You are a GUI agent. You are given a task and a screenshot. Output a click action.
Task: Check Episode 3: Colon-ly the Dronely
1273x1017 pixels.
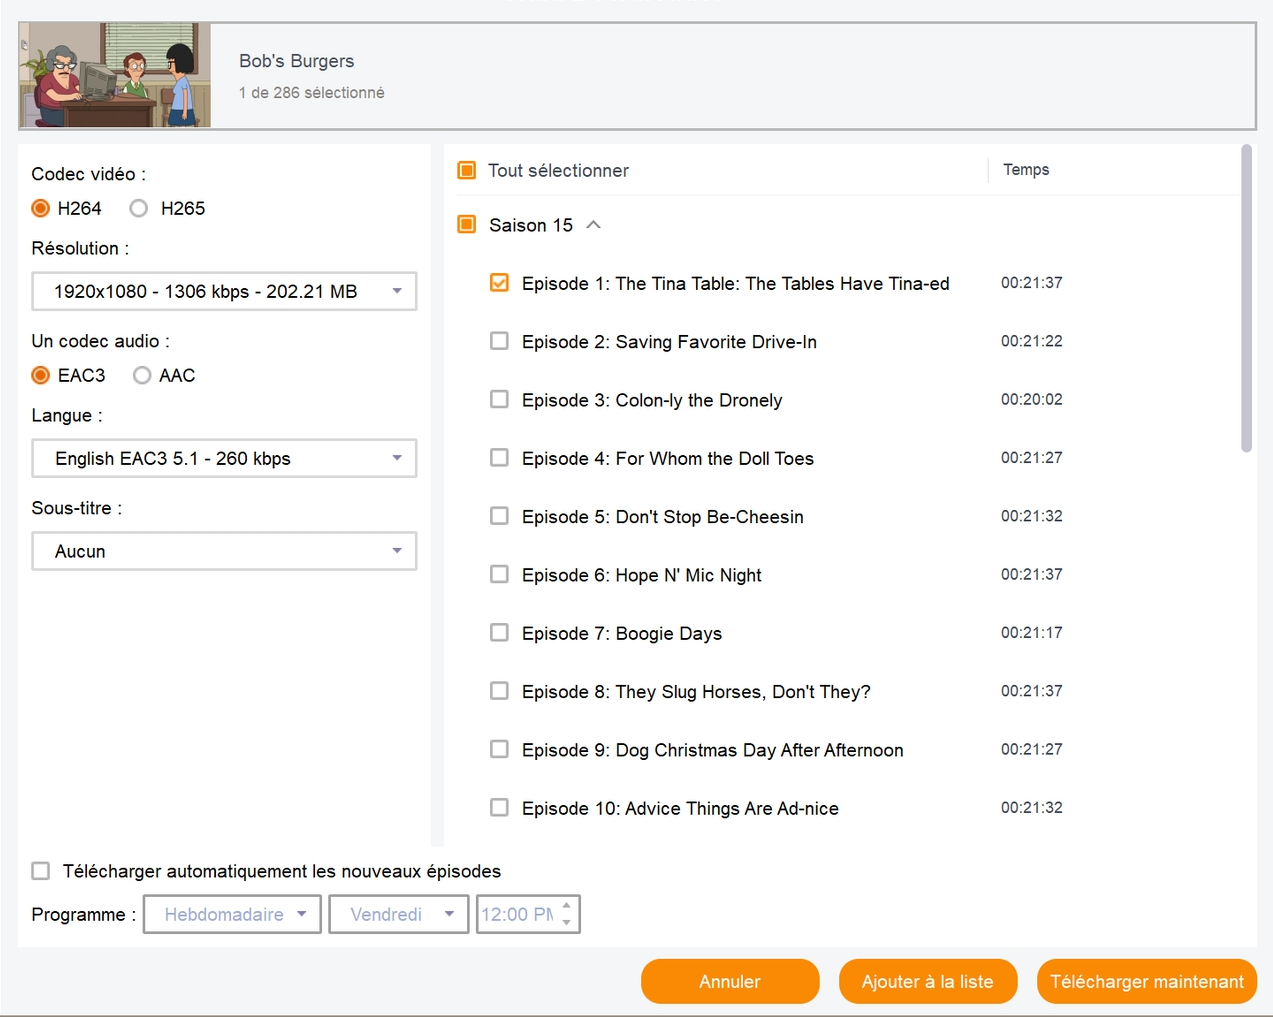499,399
